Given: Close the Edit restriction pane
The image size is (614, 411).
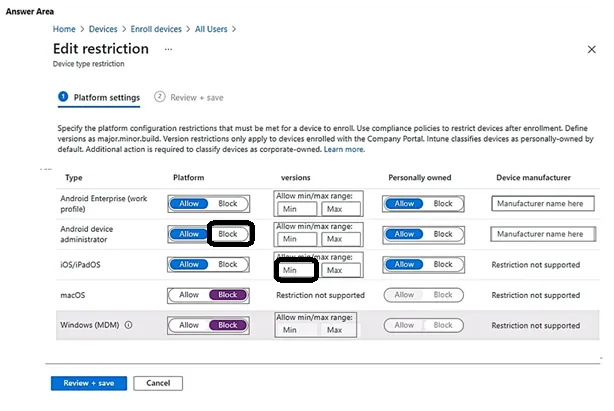Looking at the screenshot, I should click(591, 49).
